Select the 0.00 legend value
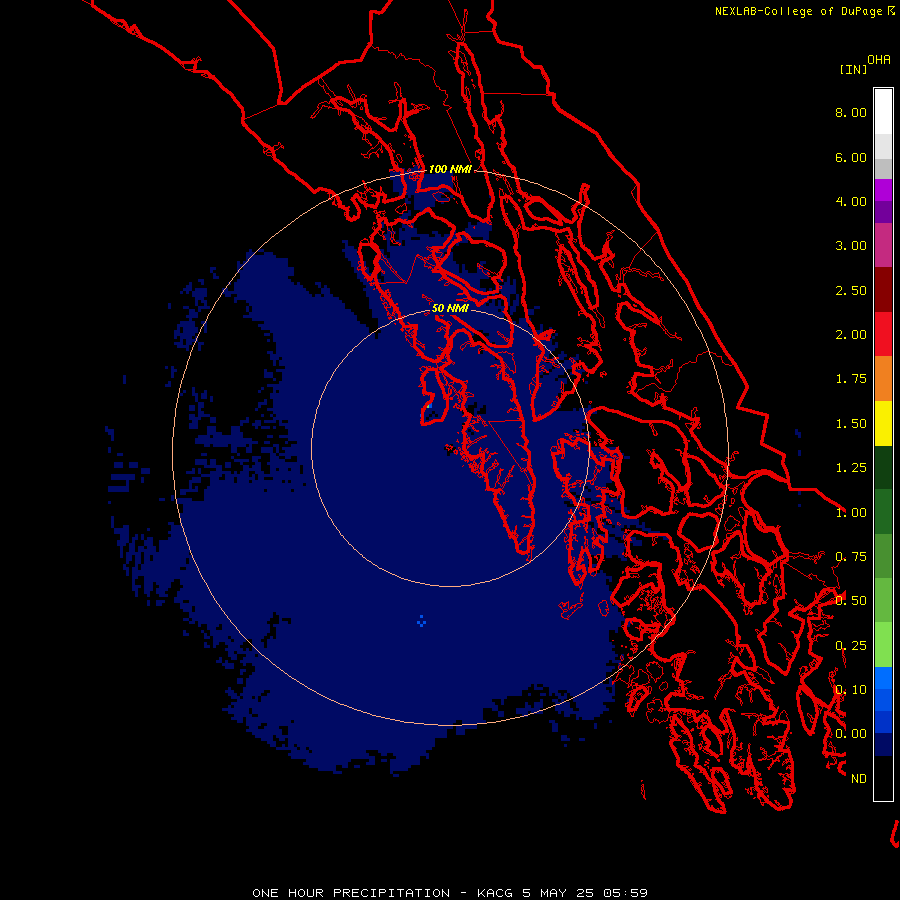Image resolution: width=900 pixels, height=900 pixels. [x=851, y=734]
